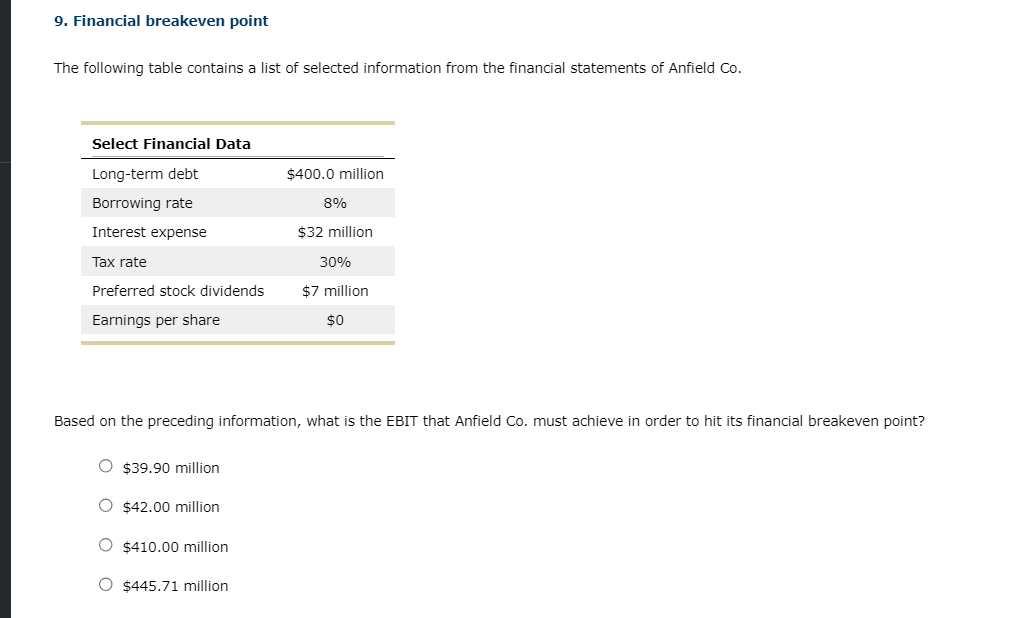1009x618 pixels.
Task: Click the $39.90 million answer label
Action: click(171, 468)
